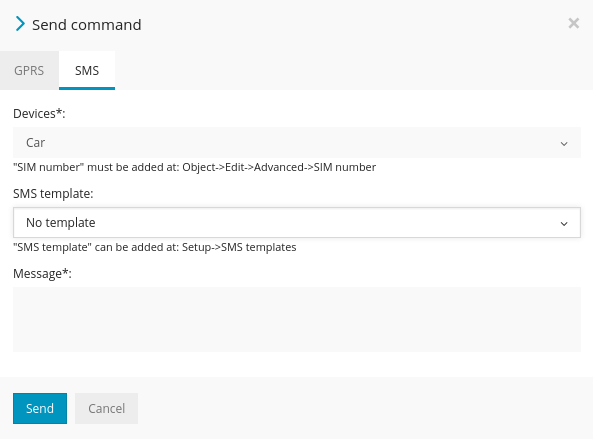Screen dimensions: 593x439
Task: Switch to the GPRS tab
Action: (29, 70)
